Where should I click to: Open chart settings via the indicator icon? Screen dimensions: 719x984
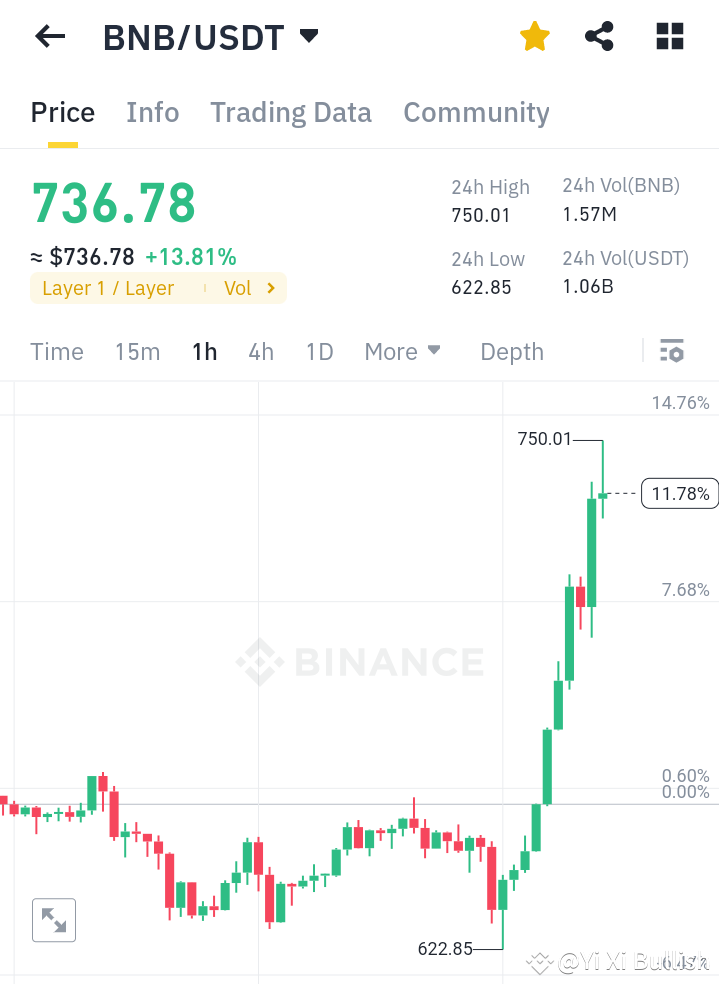pos(671,351)
